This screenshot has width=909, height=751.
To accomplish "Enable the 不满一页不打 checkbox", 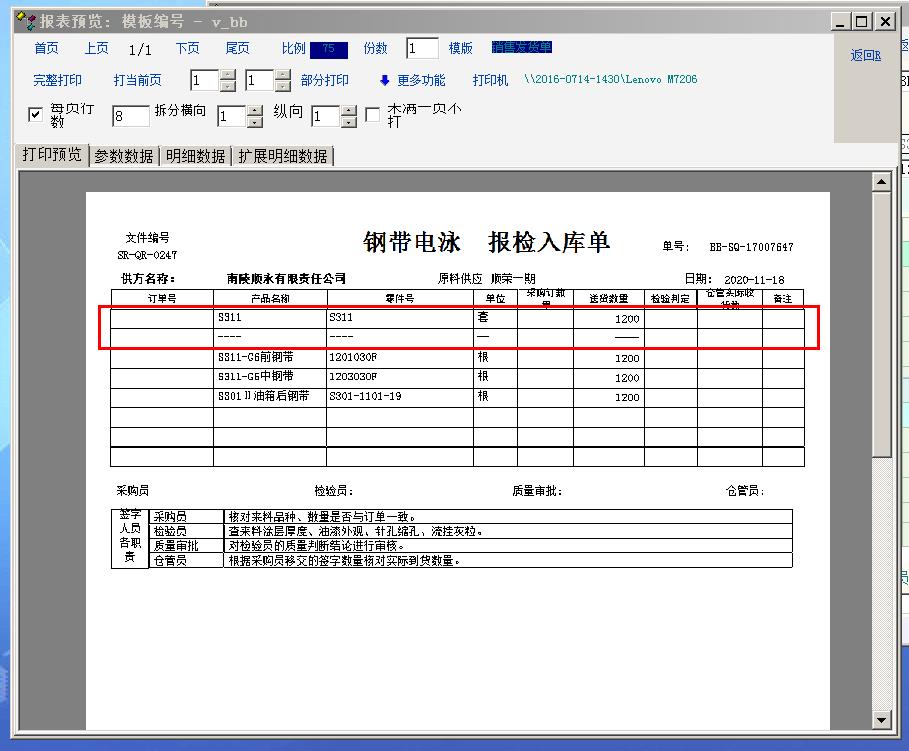I will coord(372,115).
